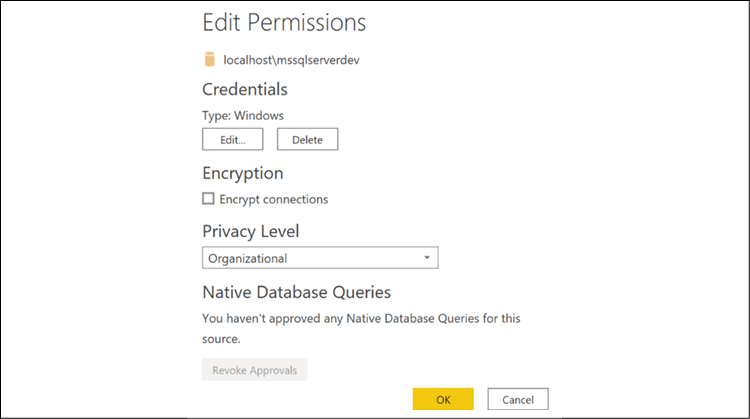Delete the stored Windows credentials
Screen dimensions: 750x419
(307, 140)
